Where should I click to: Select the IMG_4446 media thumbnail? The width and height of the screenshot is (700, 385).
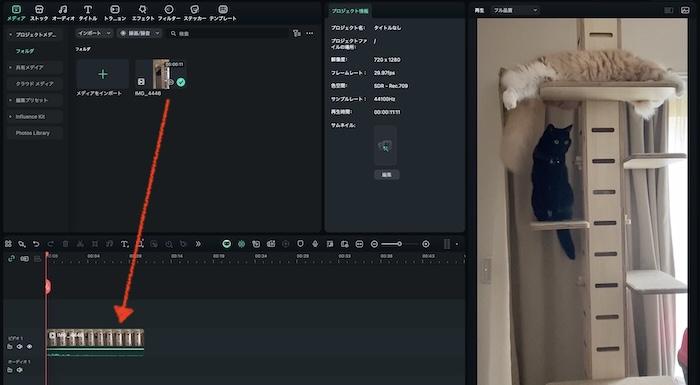(x=160, y=74)
